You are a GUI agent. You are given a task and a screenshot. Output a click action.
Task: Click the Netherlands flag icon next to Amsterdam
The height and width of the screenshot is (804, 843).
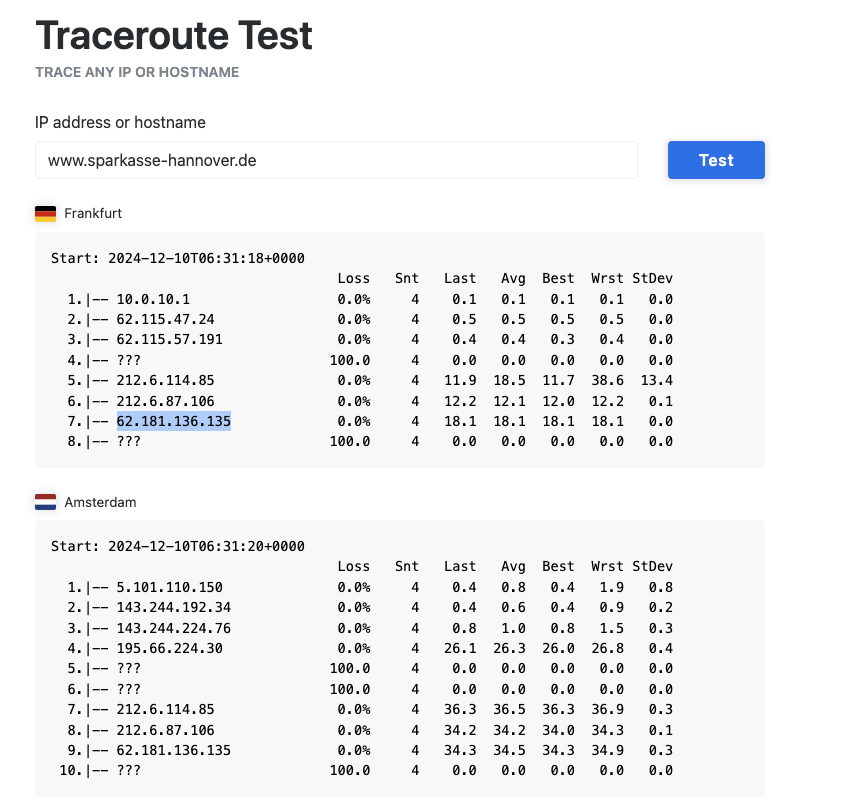pos(46,502)
